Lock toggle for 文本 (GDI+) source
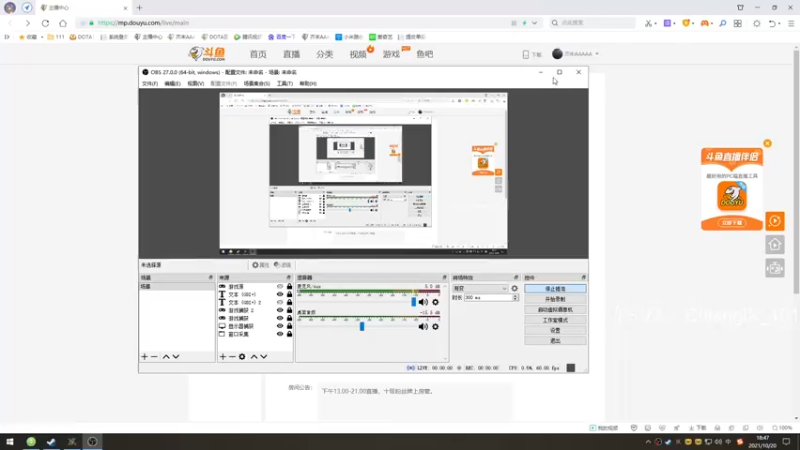 pyautogui.click(x=289, y=294)
